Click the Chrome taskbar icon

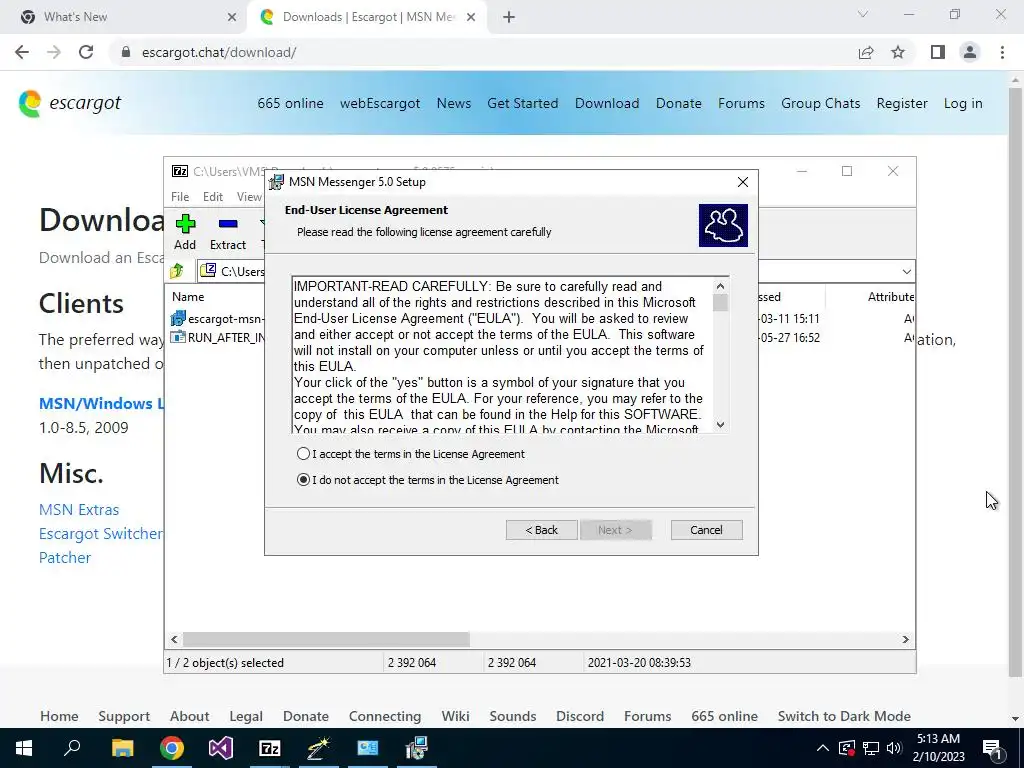coord(172,748)
